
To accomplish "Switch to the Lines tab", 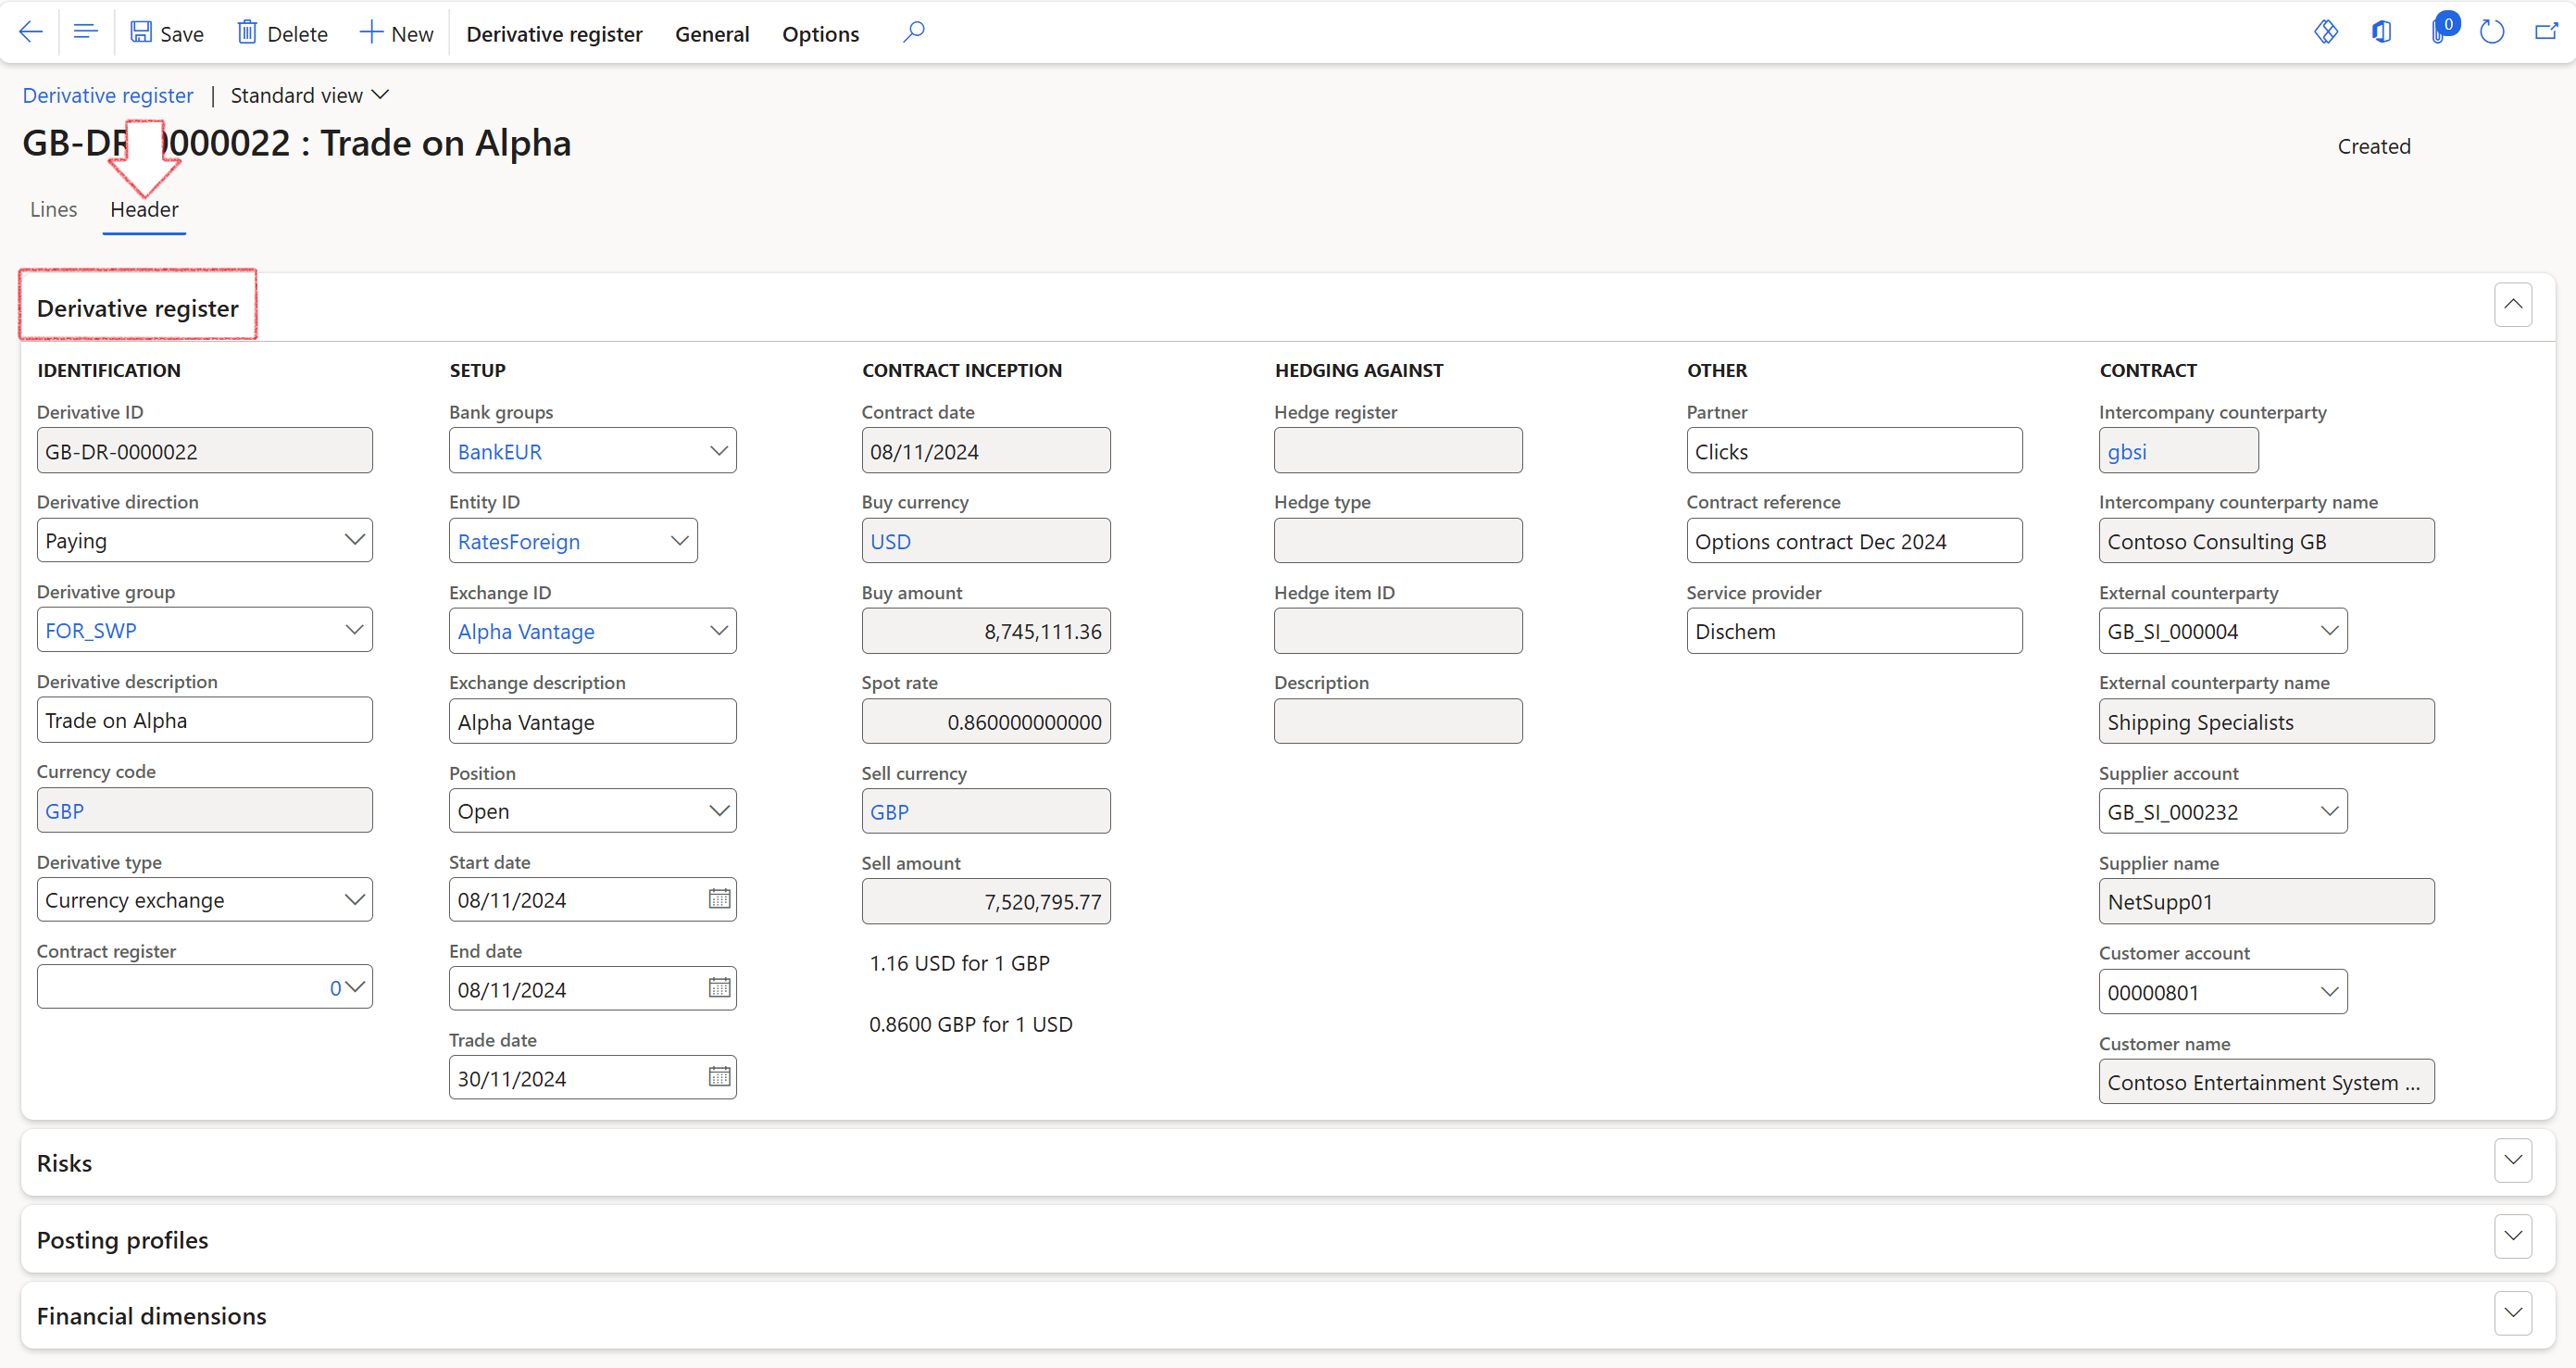I will [53, 209].
